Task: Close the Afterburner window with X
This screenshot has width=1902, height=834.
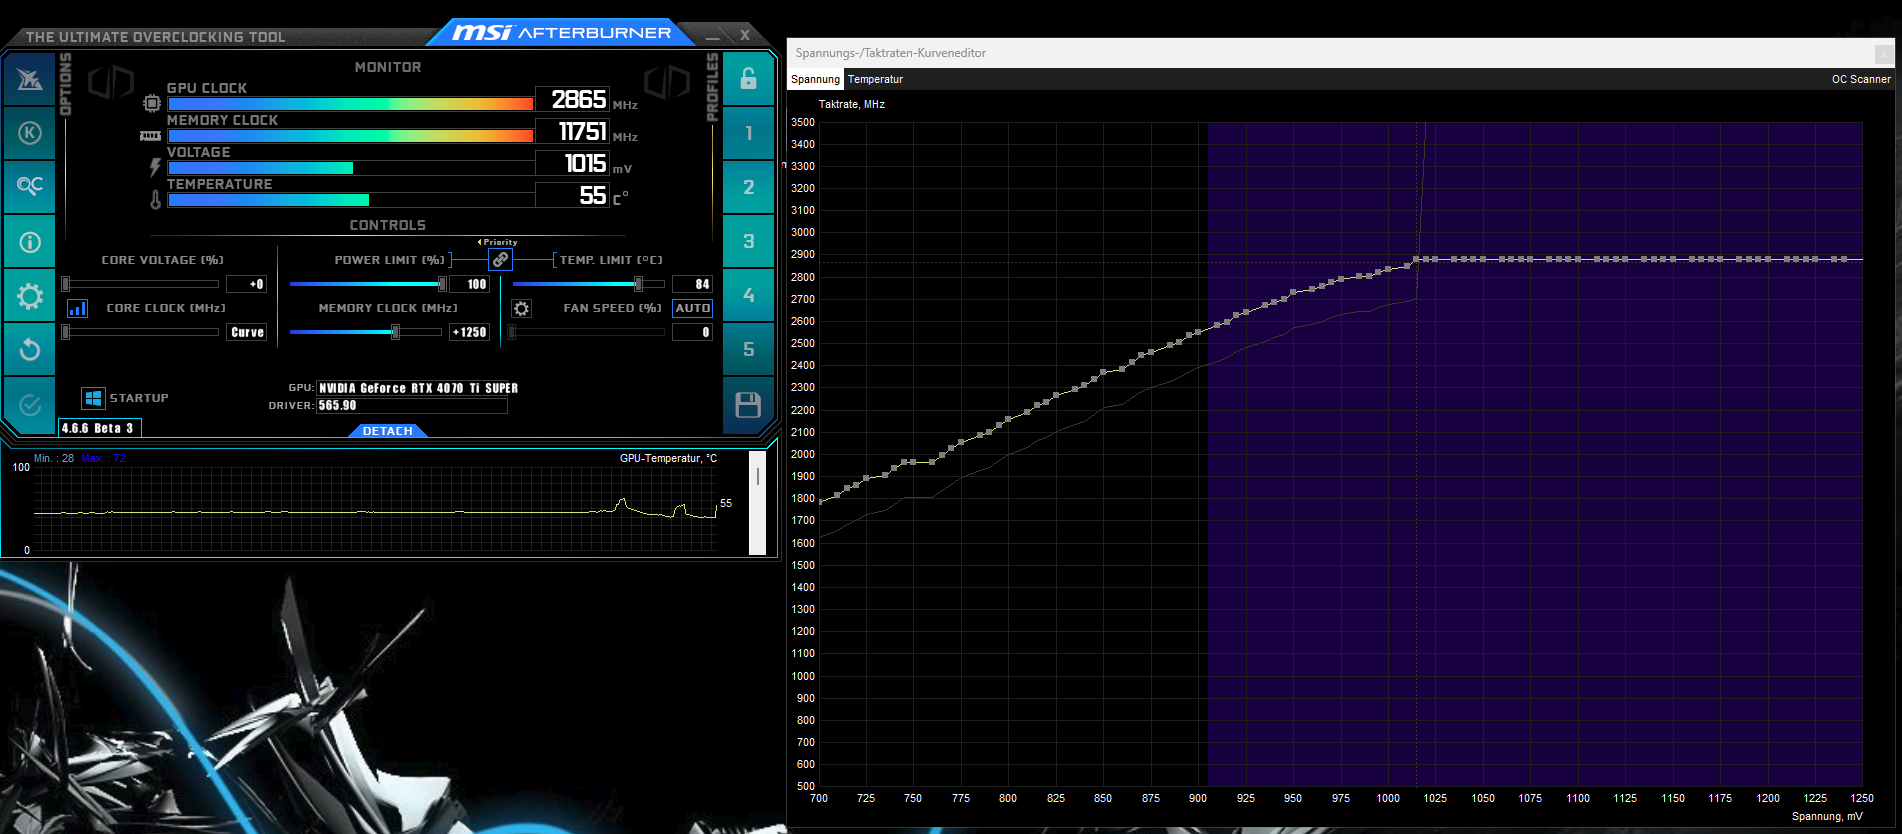Action: click(x=745, y=35)
